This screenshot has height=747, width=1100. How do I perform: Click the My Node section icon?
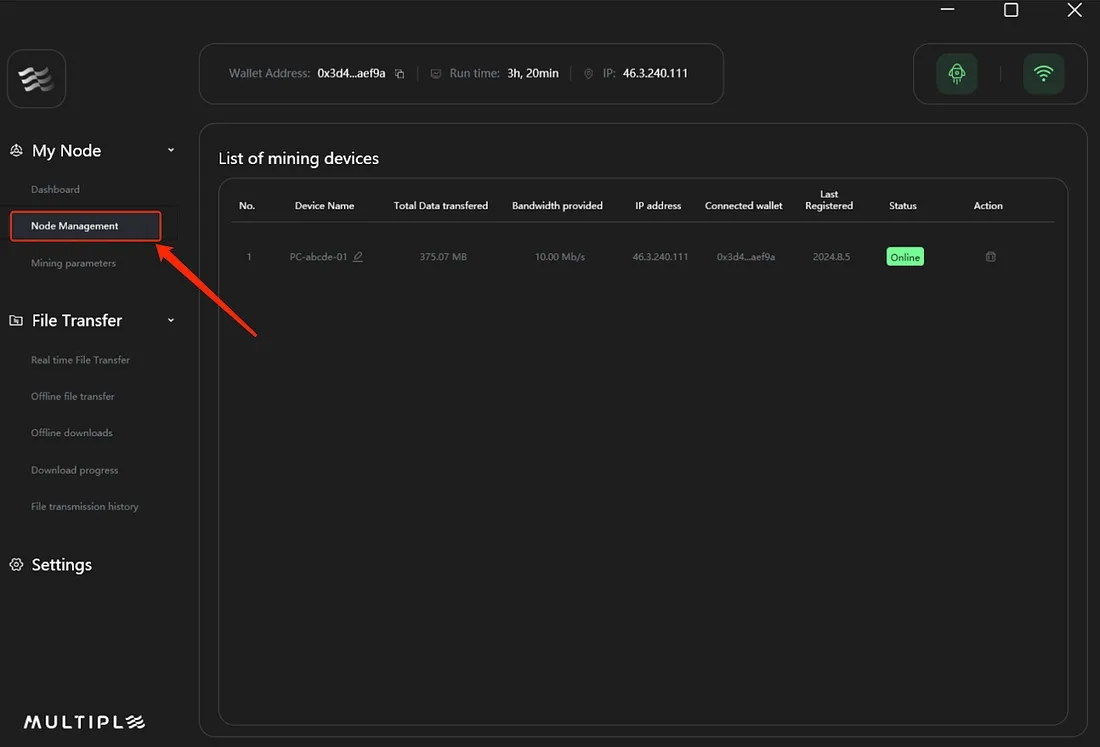pyautogui.click(x=16, y=151)
